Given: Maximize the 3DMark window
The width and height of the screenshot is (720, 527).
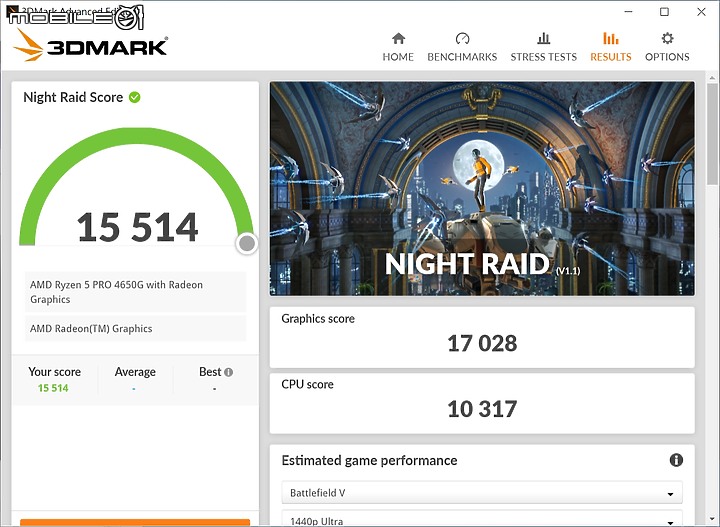Looking at the screenshot, I should 664,11.
